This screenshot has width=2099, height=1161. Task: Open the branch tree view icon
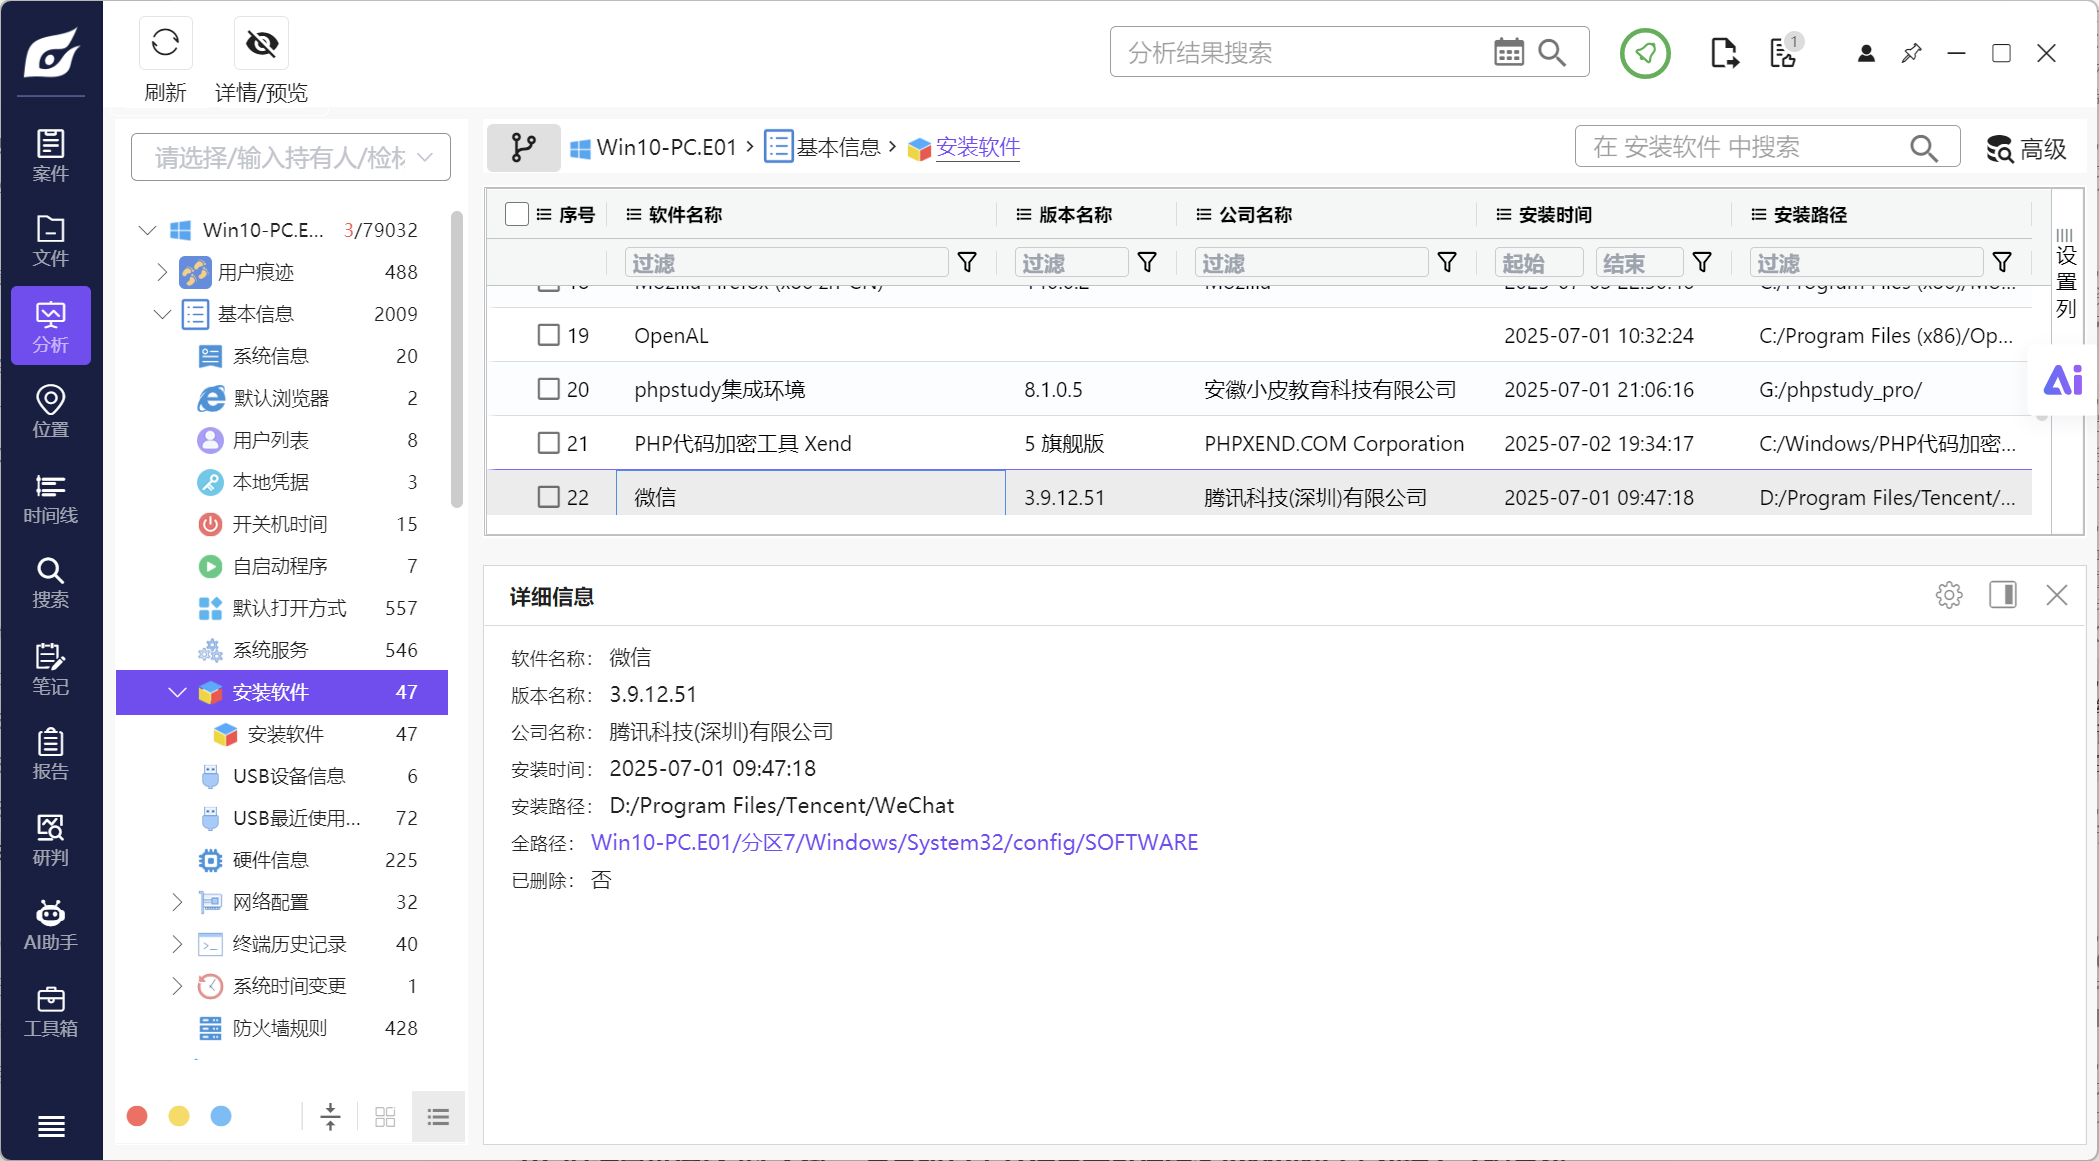click(524, 148)
